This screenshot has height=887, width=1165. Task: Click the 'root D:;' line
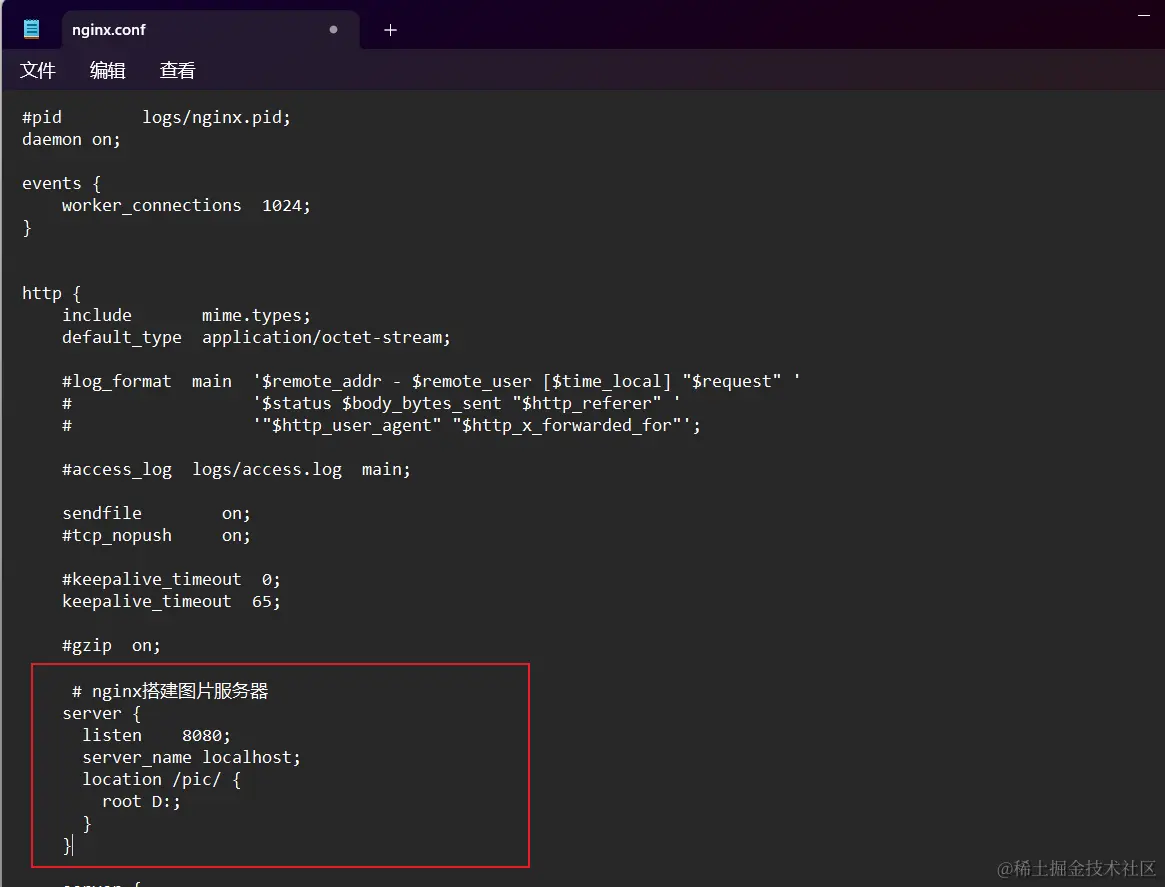[141, 802]
